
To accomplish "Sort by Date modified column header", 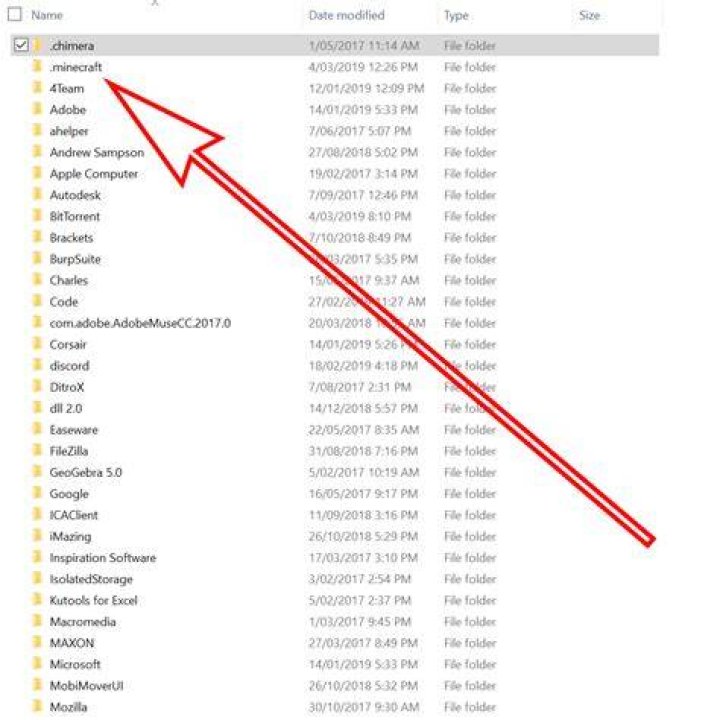I will [347, 15].
